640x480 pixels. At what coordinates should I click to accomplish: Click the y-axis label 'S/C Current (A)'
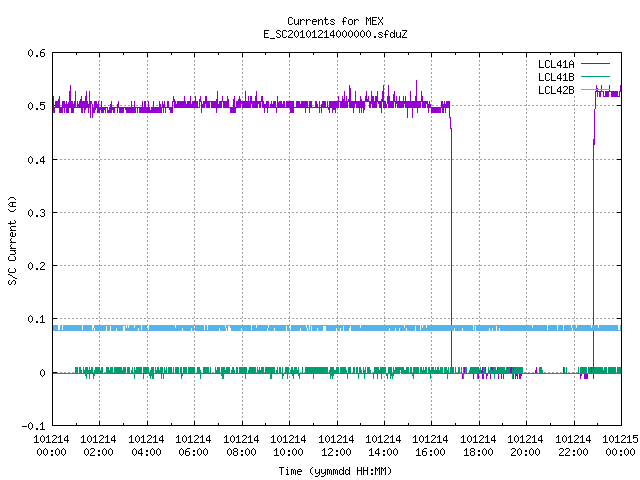click(x=13, y=240)
